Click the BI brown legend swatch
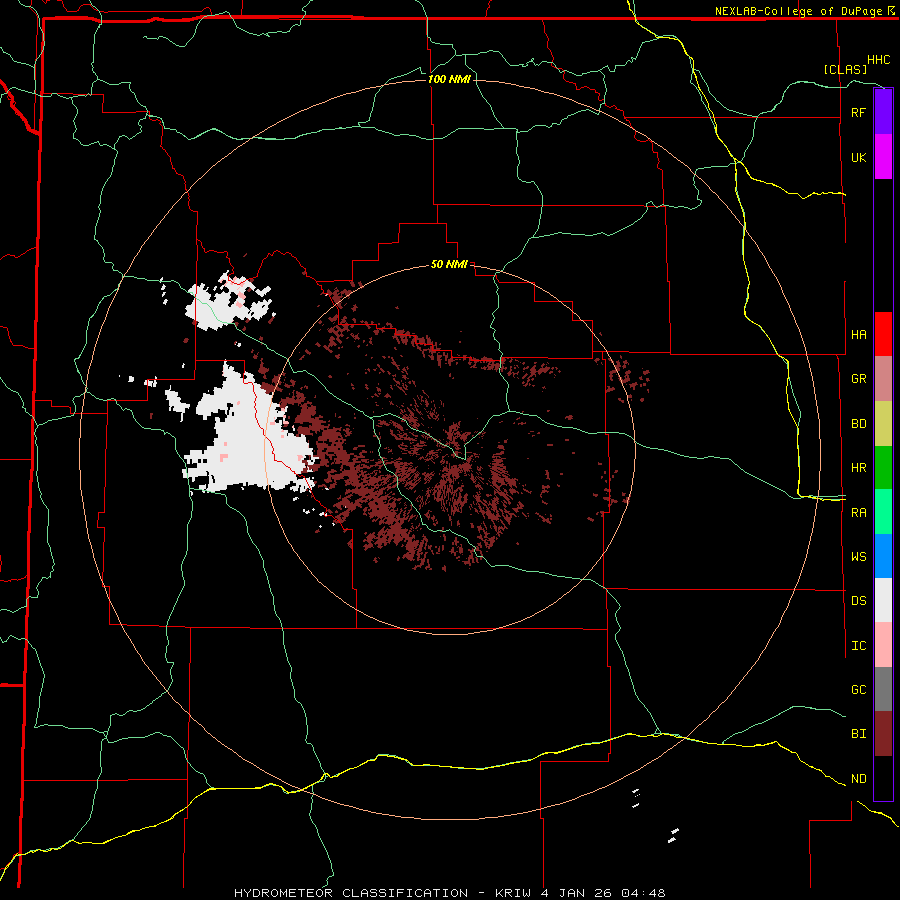Image resolution: width=900 pixels, height=900 pixels. point(883,734)
